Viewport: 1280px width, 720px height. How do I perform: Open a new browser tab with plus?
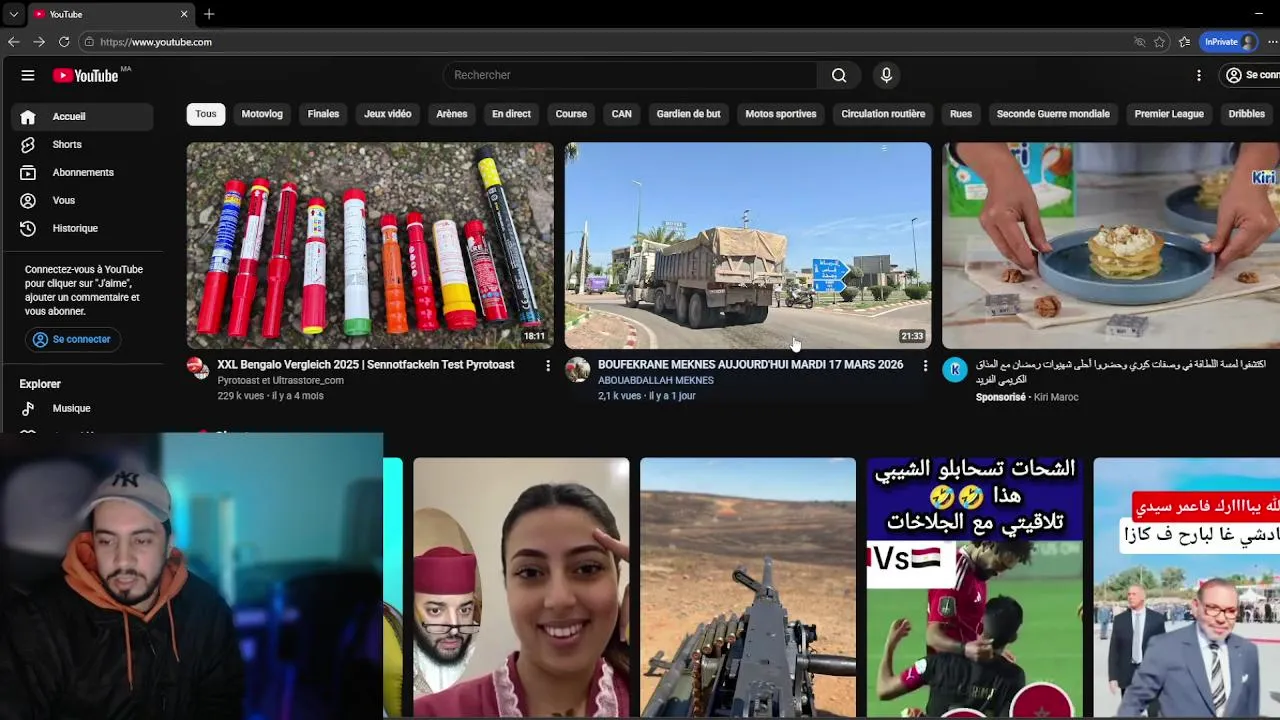209,14
